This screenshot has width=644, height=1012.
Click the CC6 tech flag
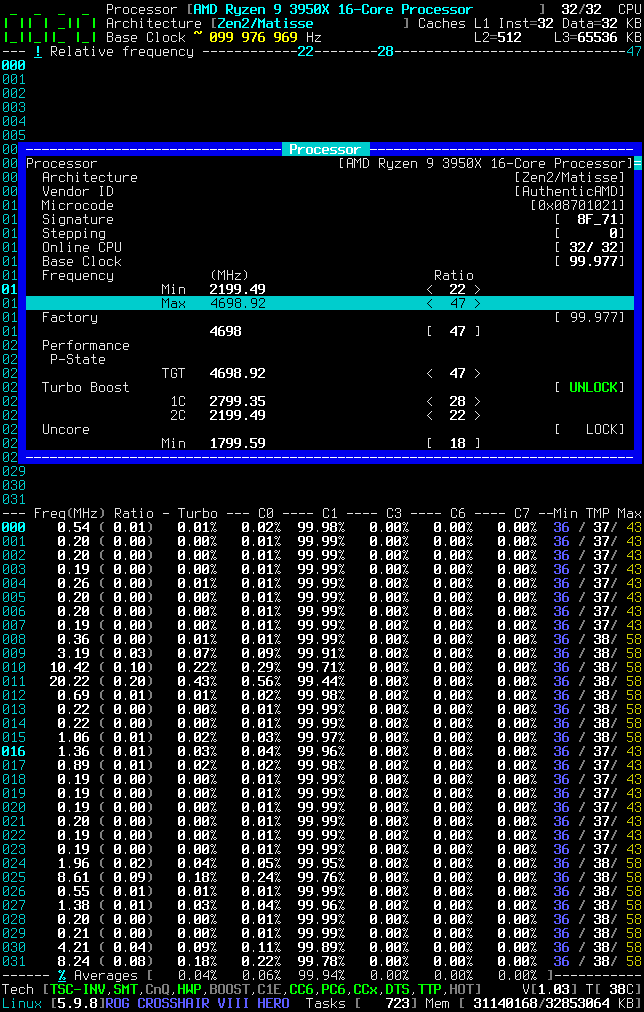(303, 989)
